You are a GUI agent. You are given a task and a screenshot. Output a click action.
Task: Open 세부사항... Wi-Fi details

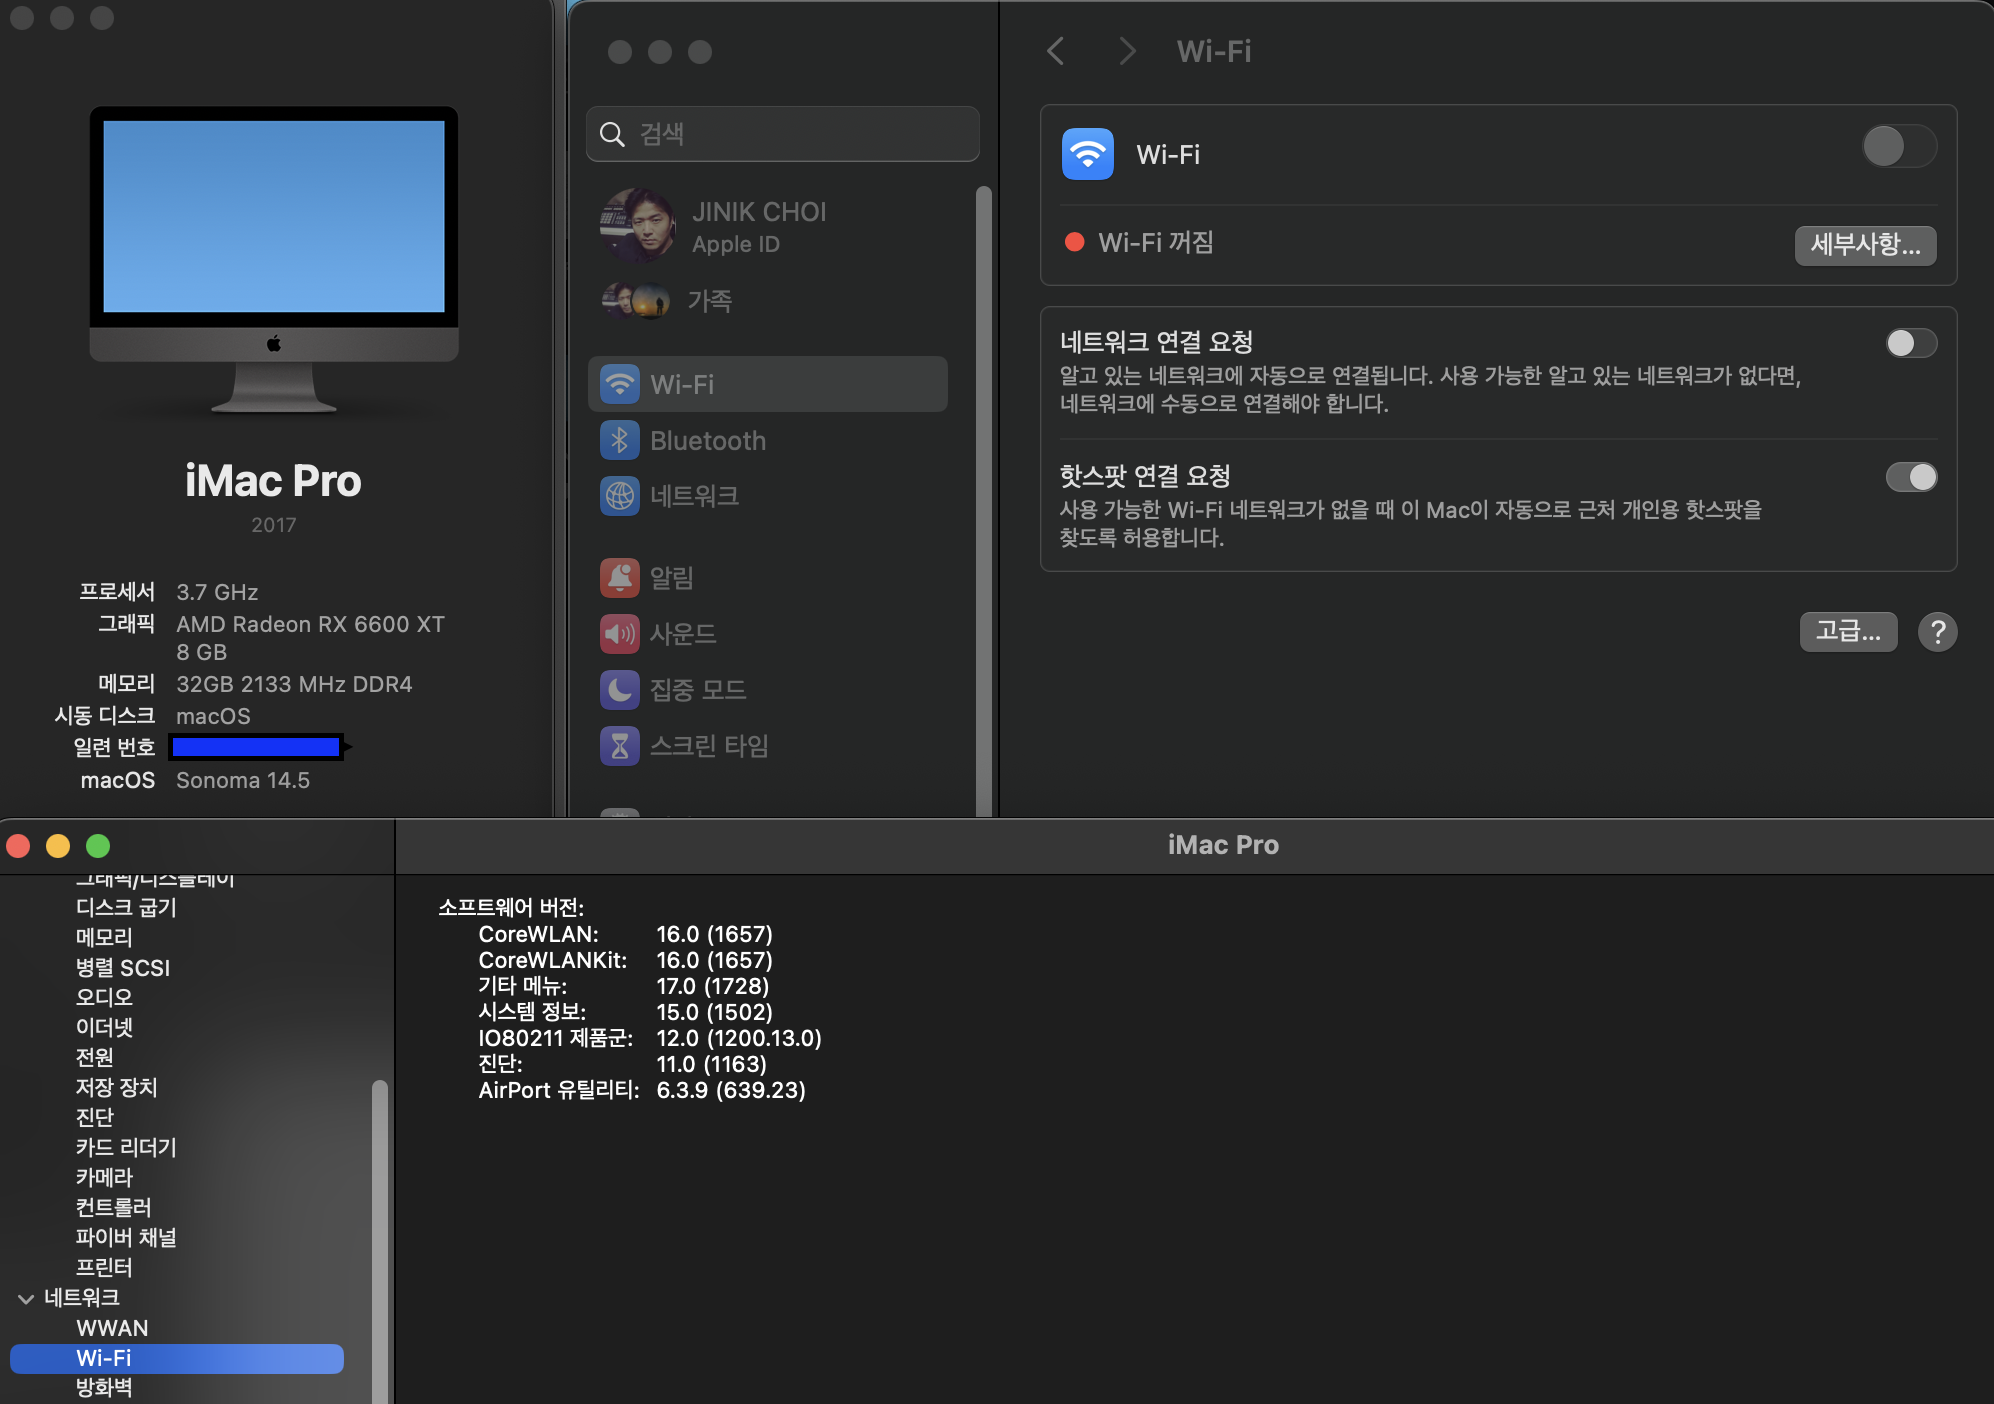pos(1865,245)
